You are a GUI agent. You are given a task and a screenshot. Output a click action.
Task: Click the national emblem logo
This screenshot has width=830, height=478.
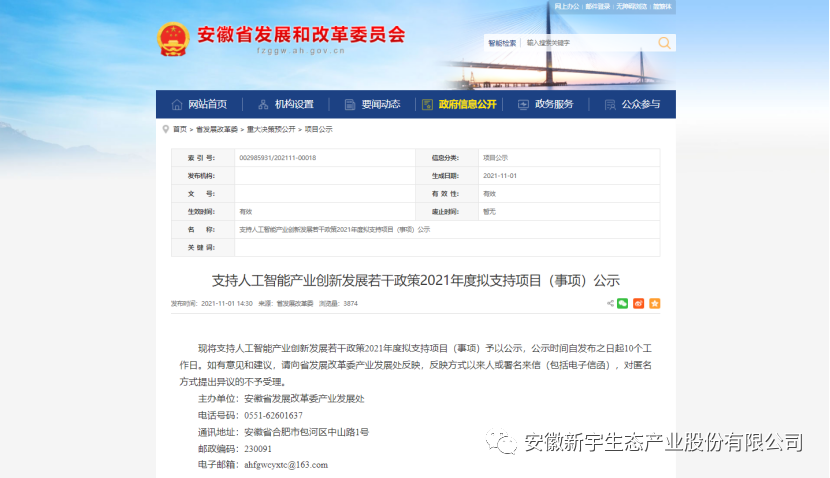click(172, 38)
